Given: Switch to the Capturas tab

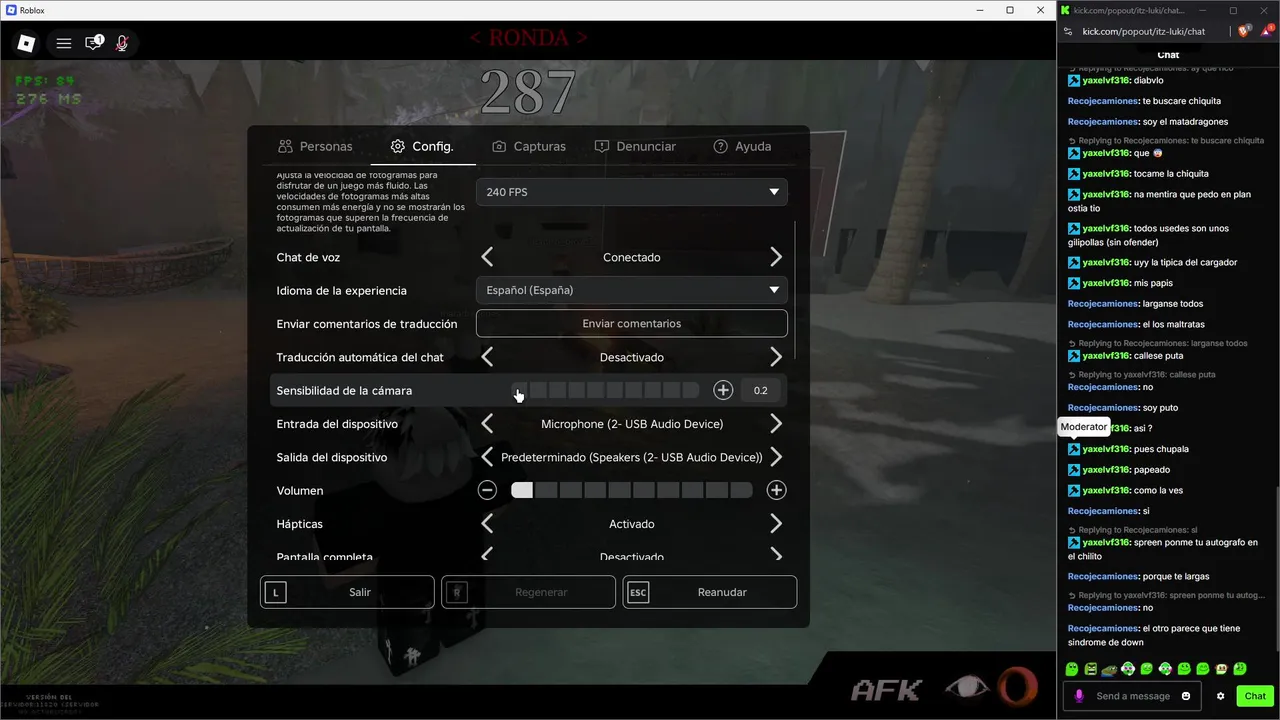Looking at the screenshot, I should [529, 146].
